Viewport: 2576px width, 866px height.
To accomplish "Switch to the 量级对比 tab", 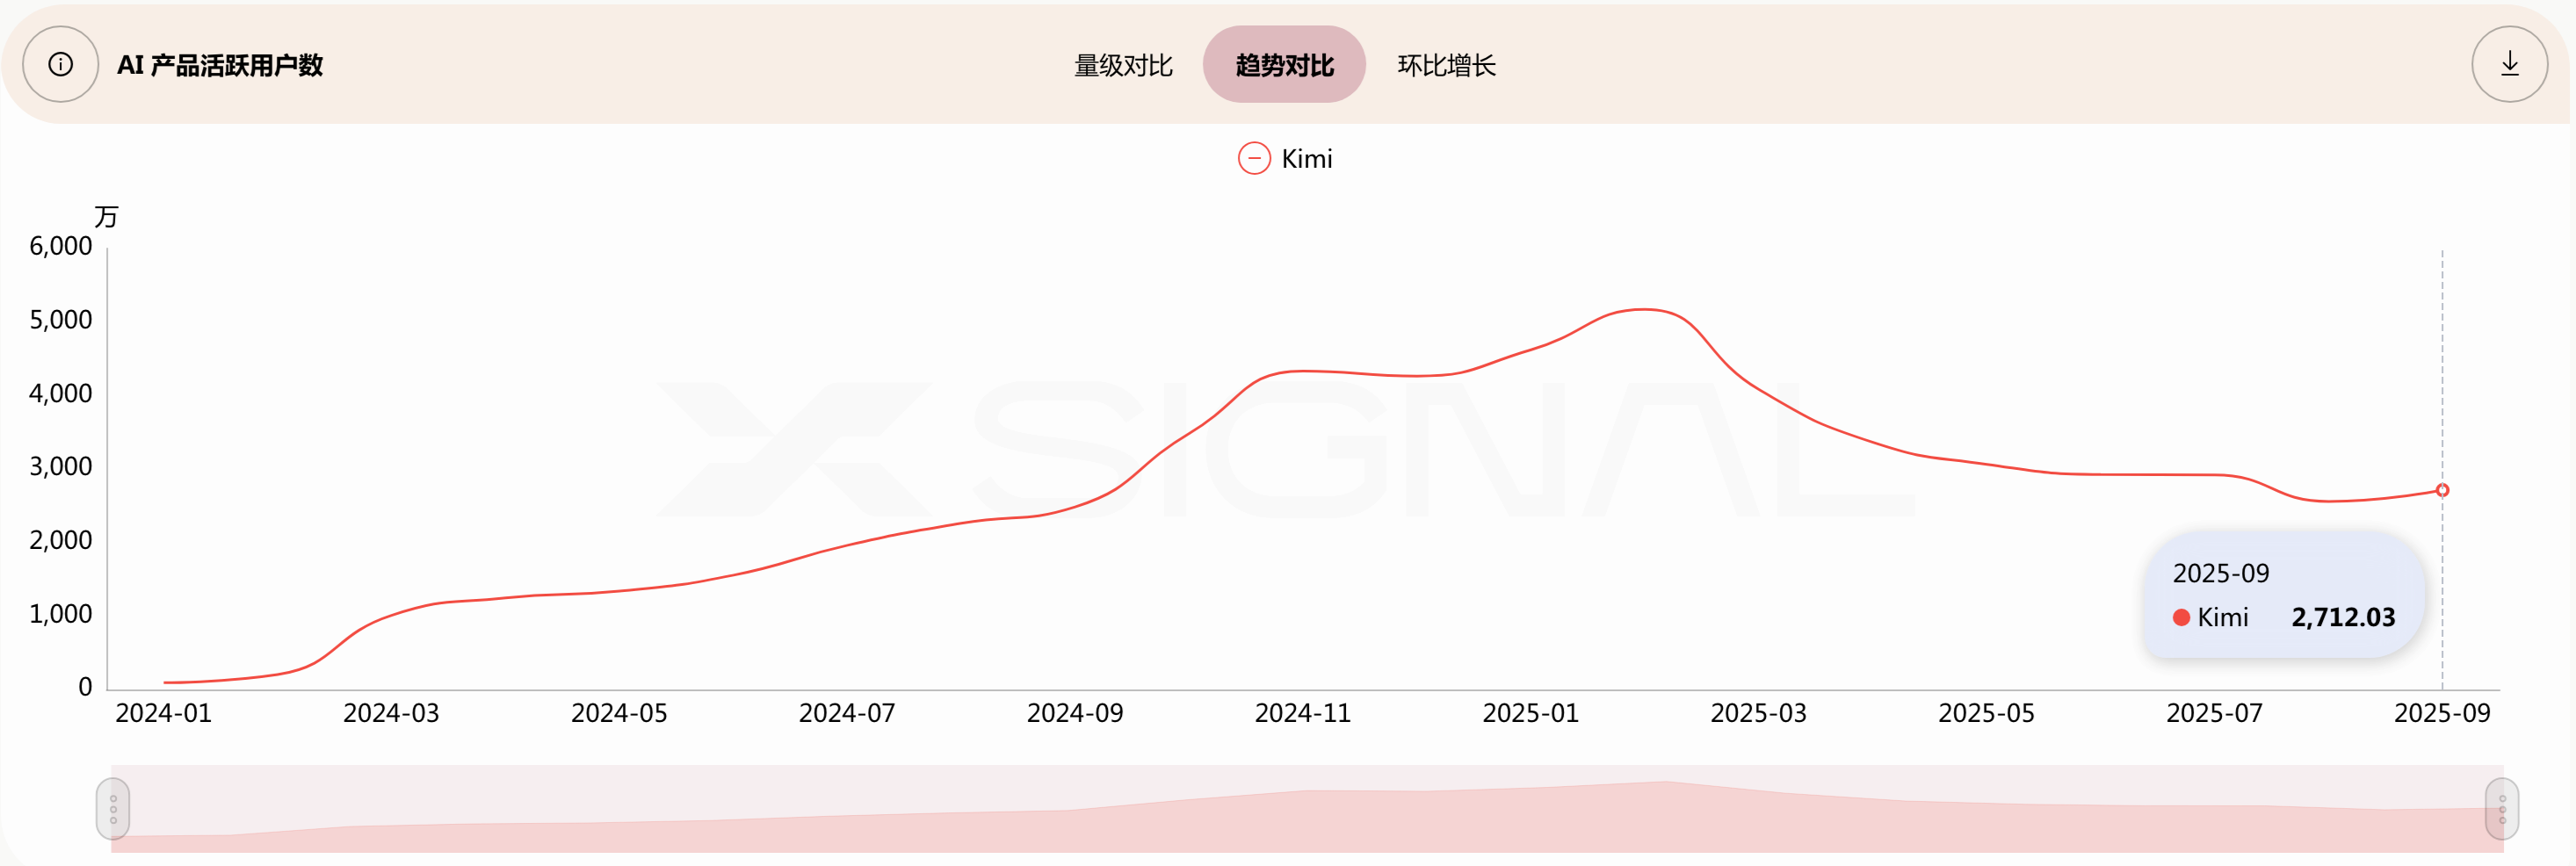I will click(x=1122, y=66).
